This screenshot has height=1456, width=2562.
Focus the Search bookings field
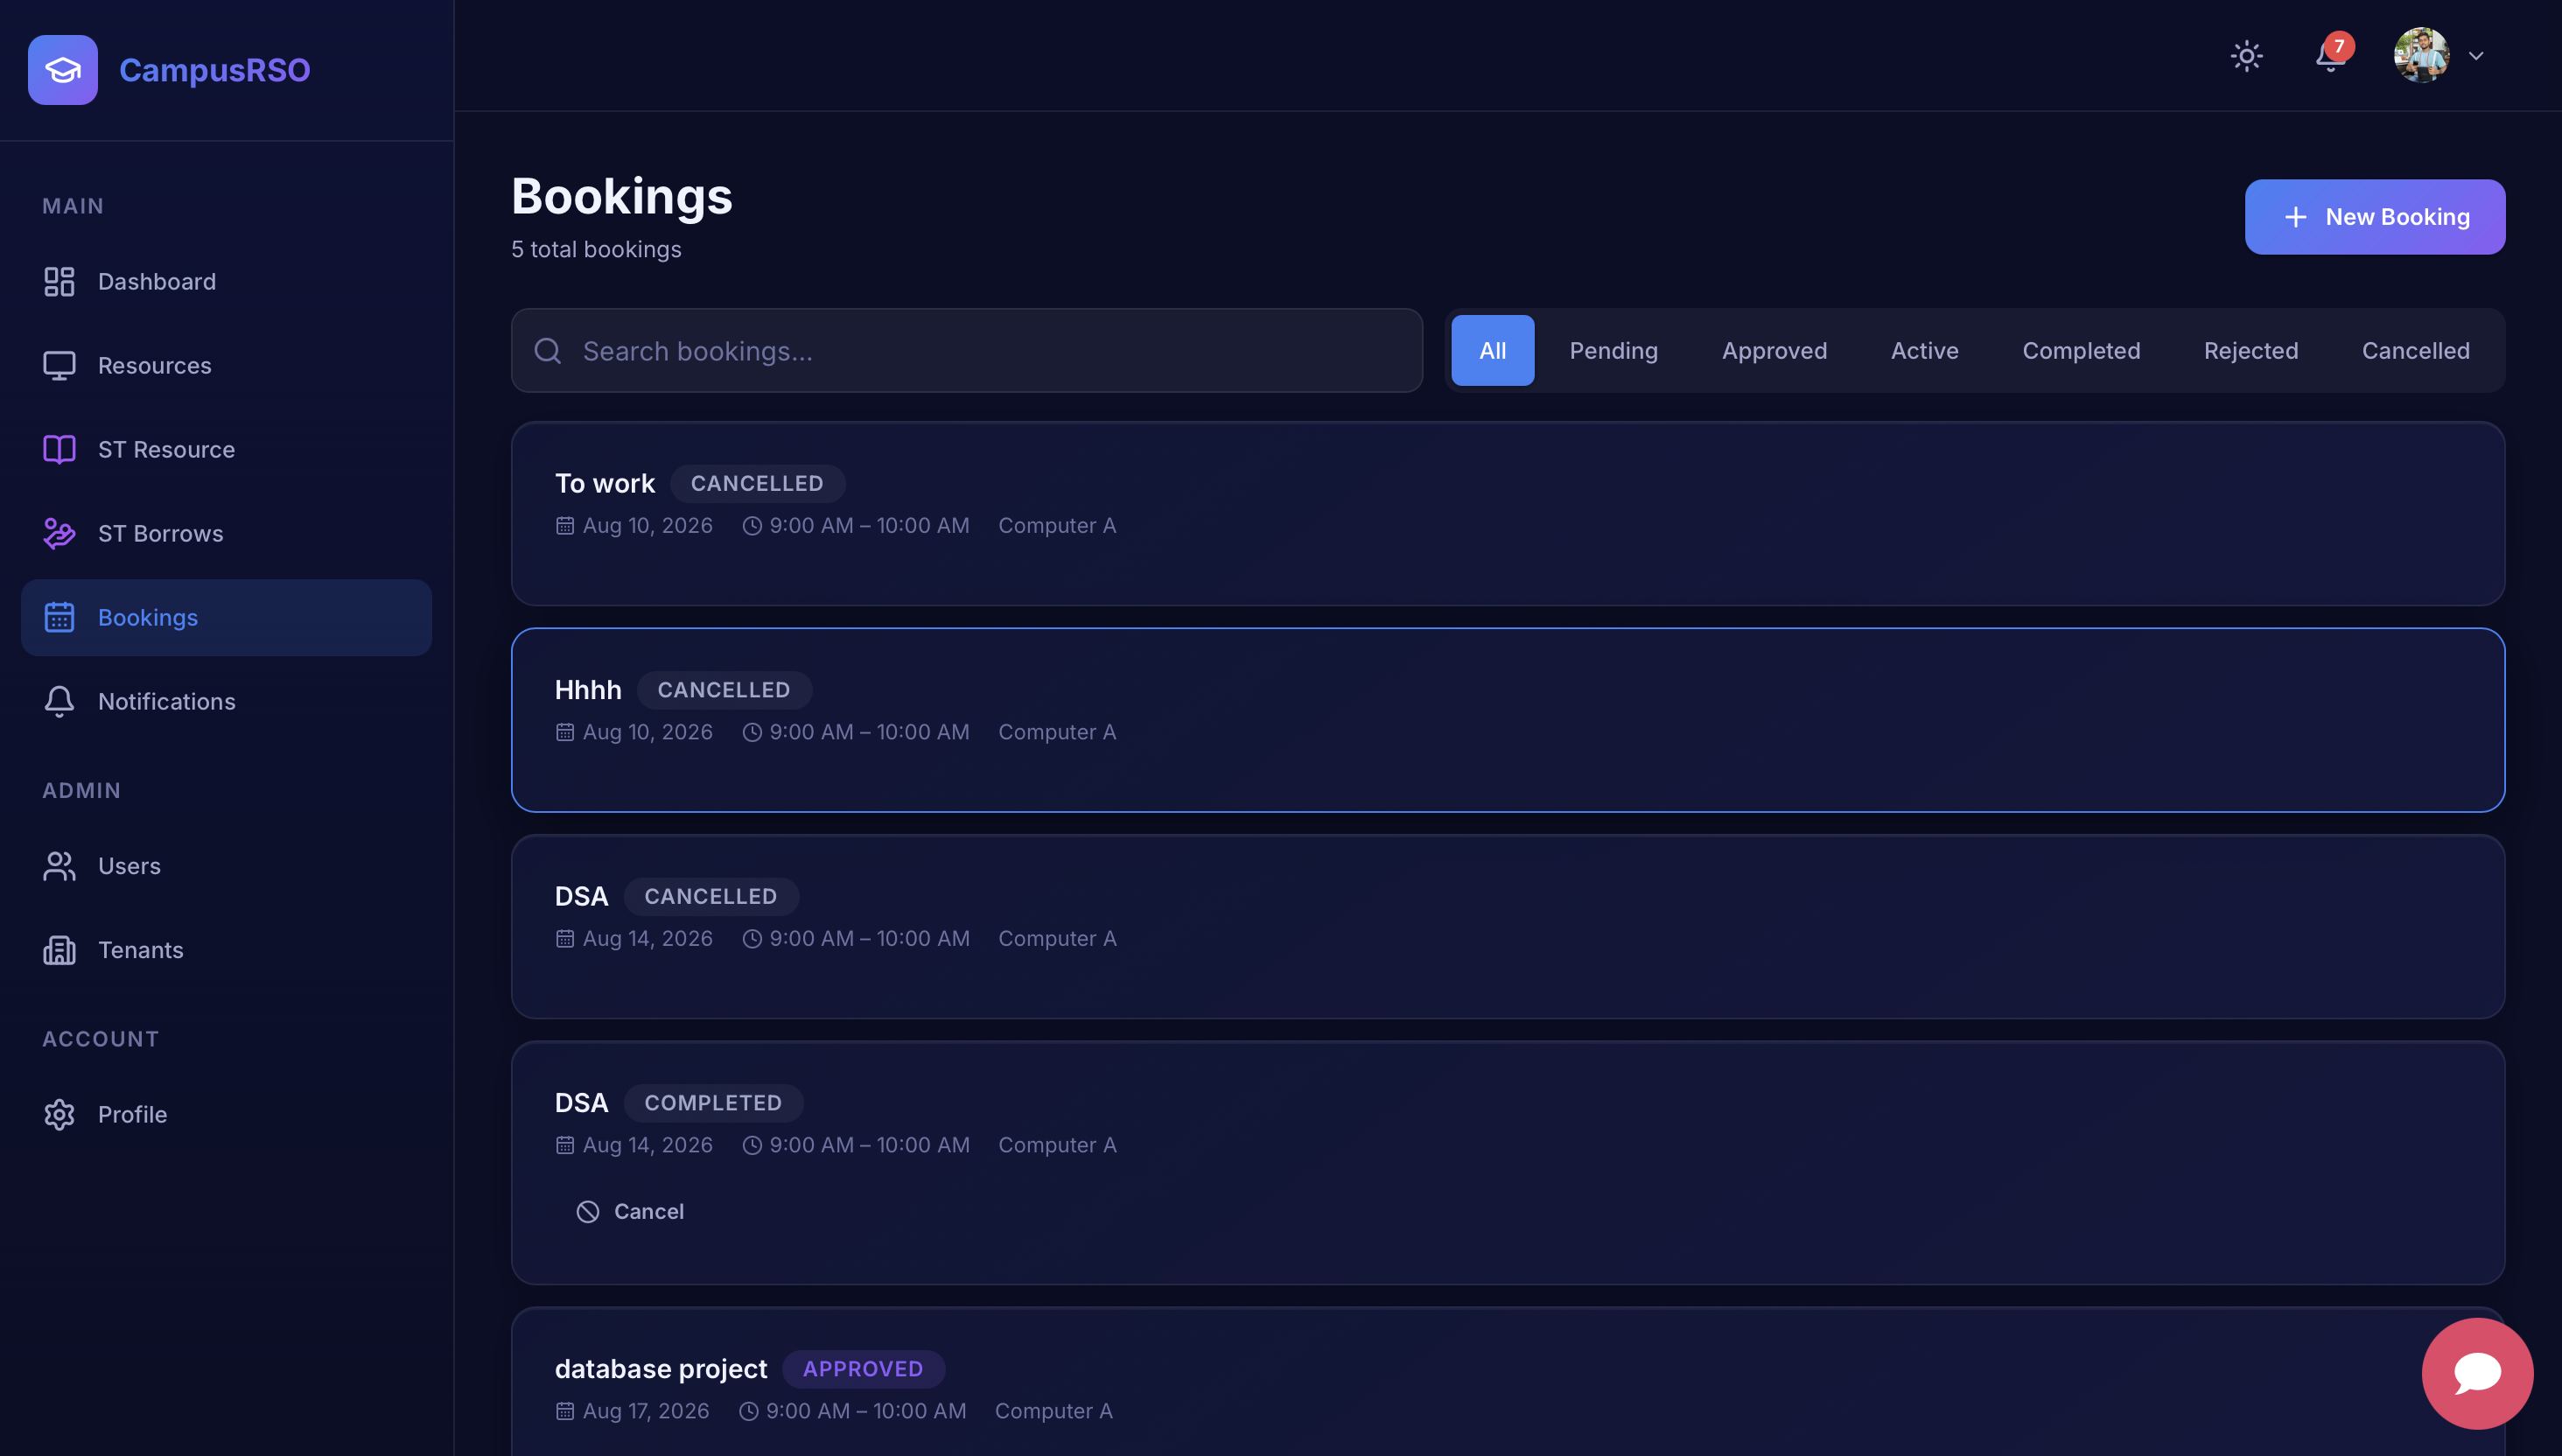tap(967, 350)
